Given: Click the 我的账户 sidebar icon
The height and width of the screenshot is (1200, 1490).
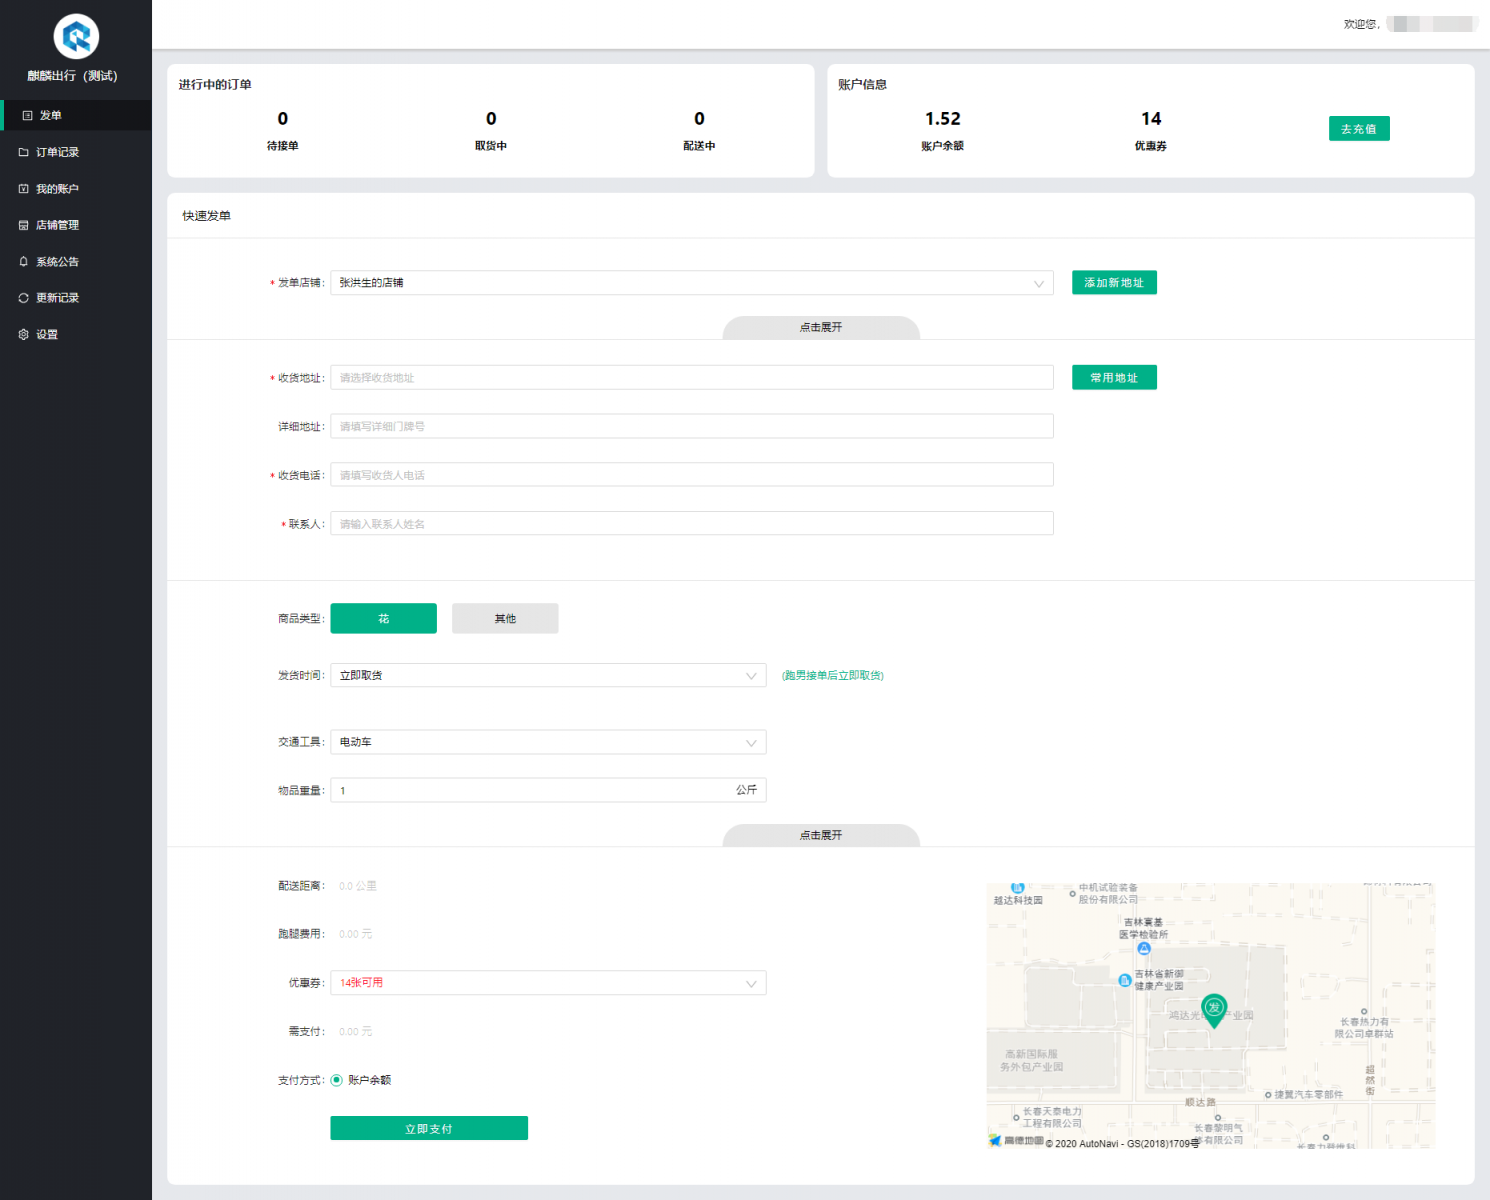Looking at the screenshot, I should click(23, 189).
